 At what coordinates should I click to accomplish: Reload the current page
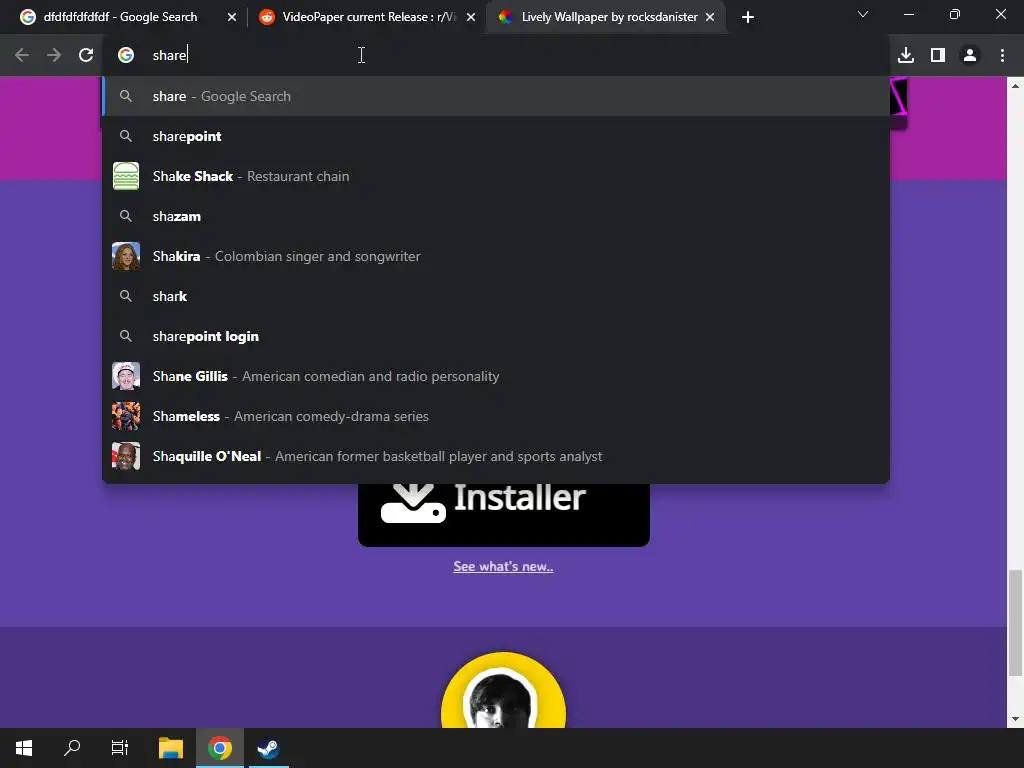click(86, 56)
